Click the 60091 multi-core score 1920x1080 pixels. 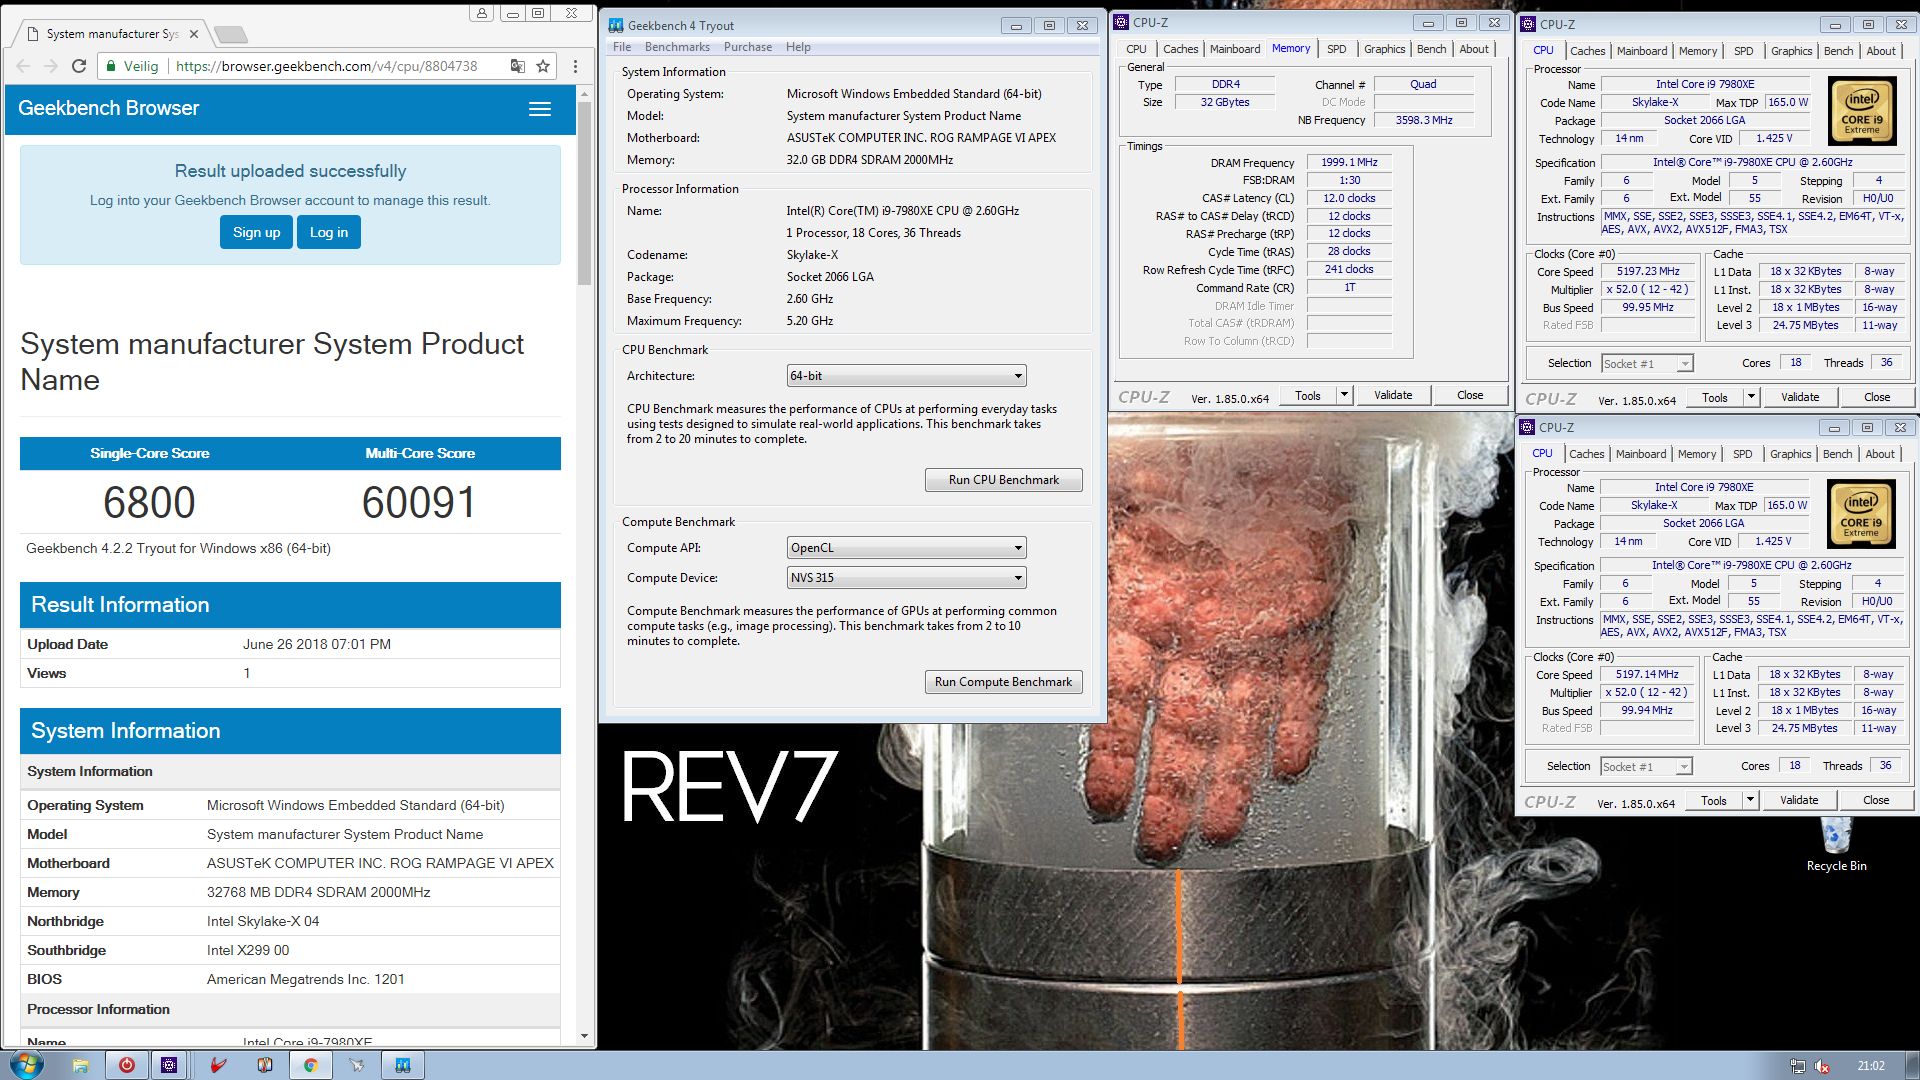[x=419, y=502]
